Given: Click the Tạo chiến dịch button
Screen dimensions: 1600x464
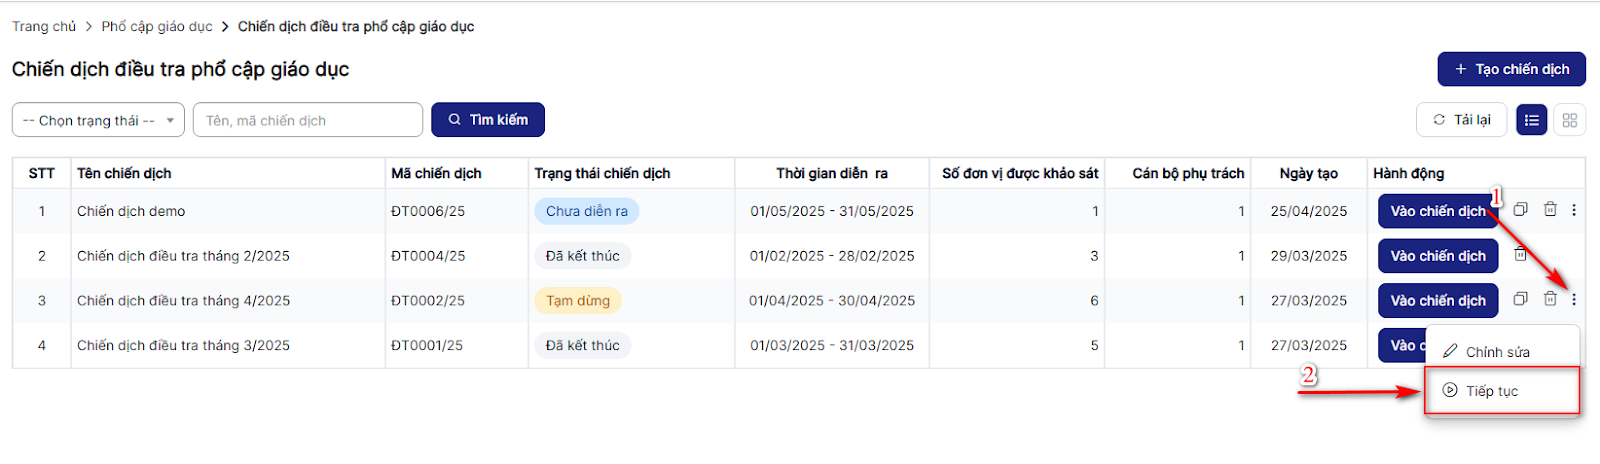Looking at the screenshot, I should [1511, 69].
